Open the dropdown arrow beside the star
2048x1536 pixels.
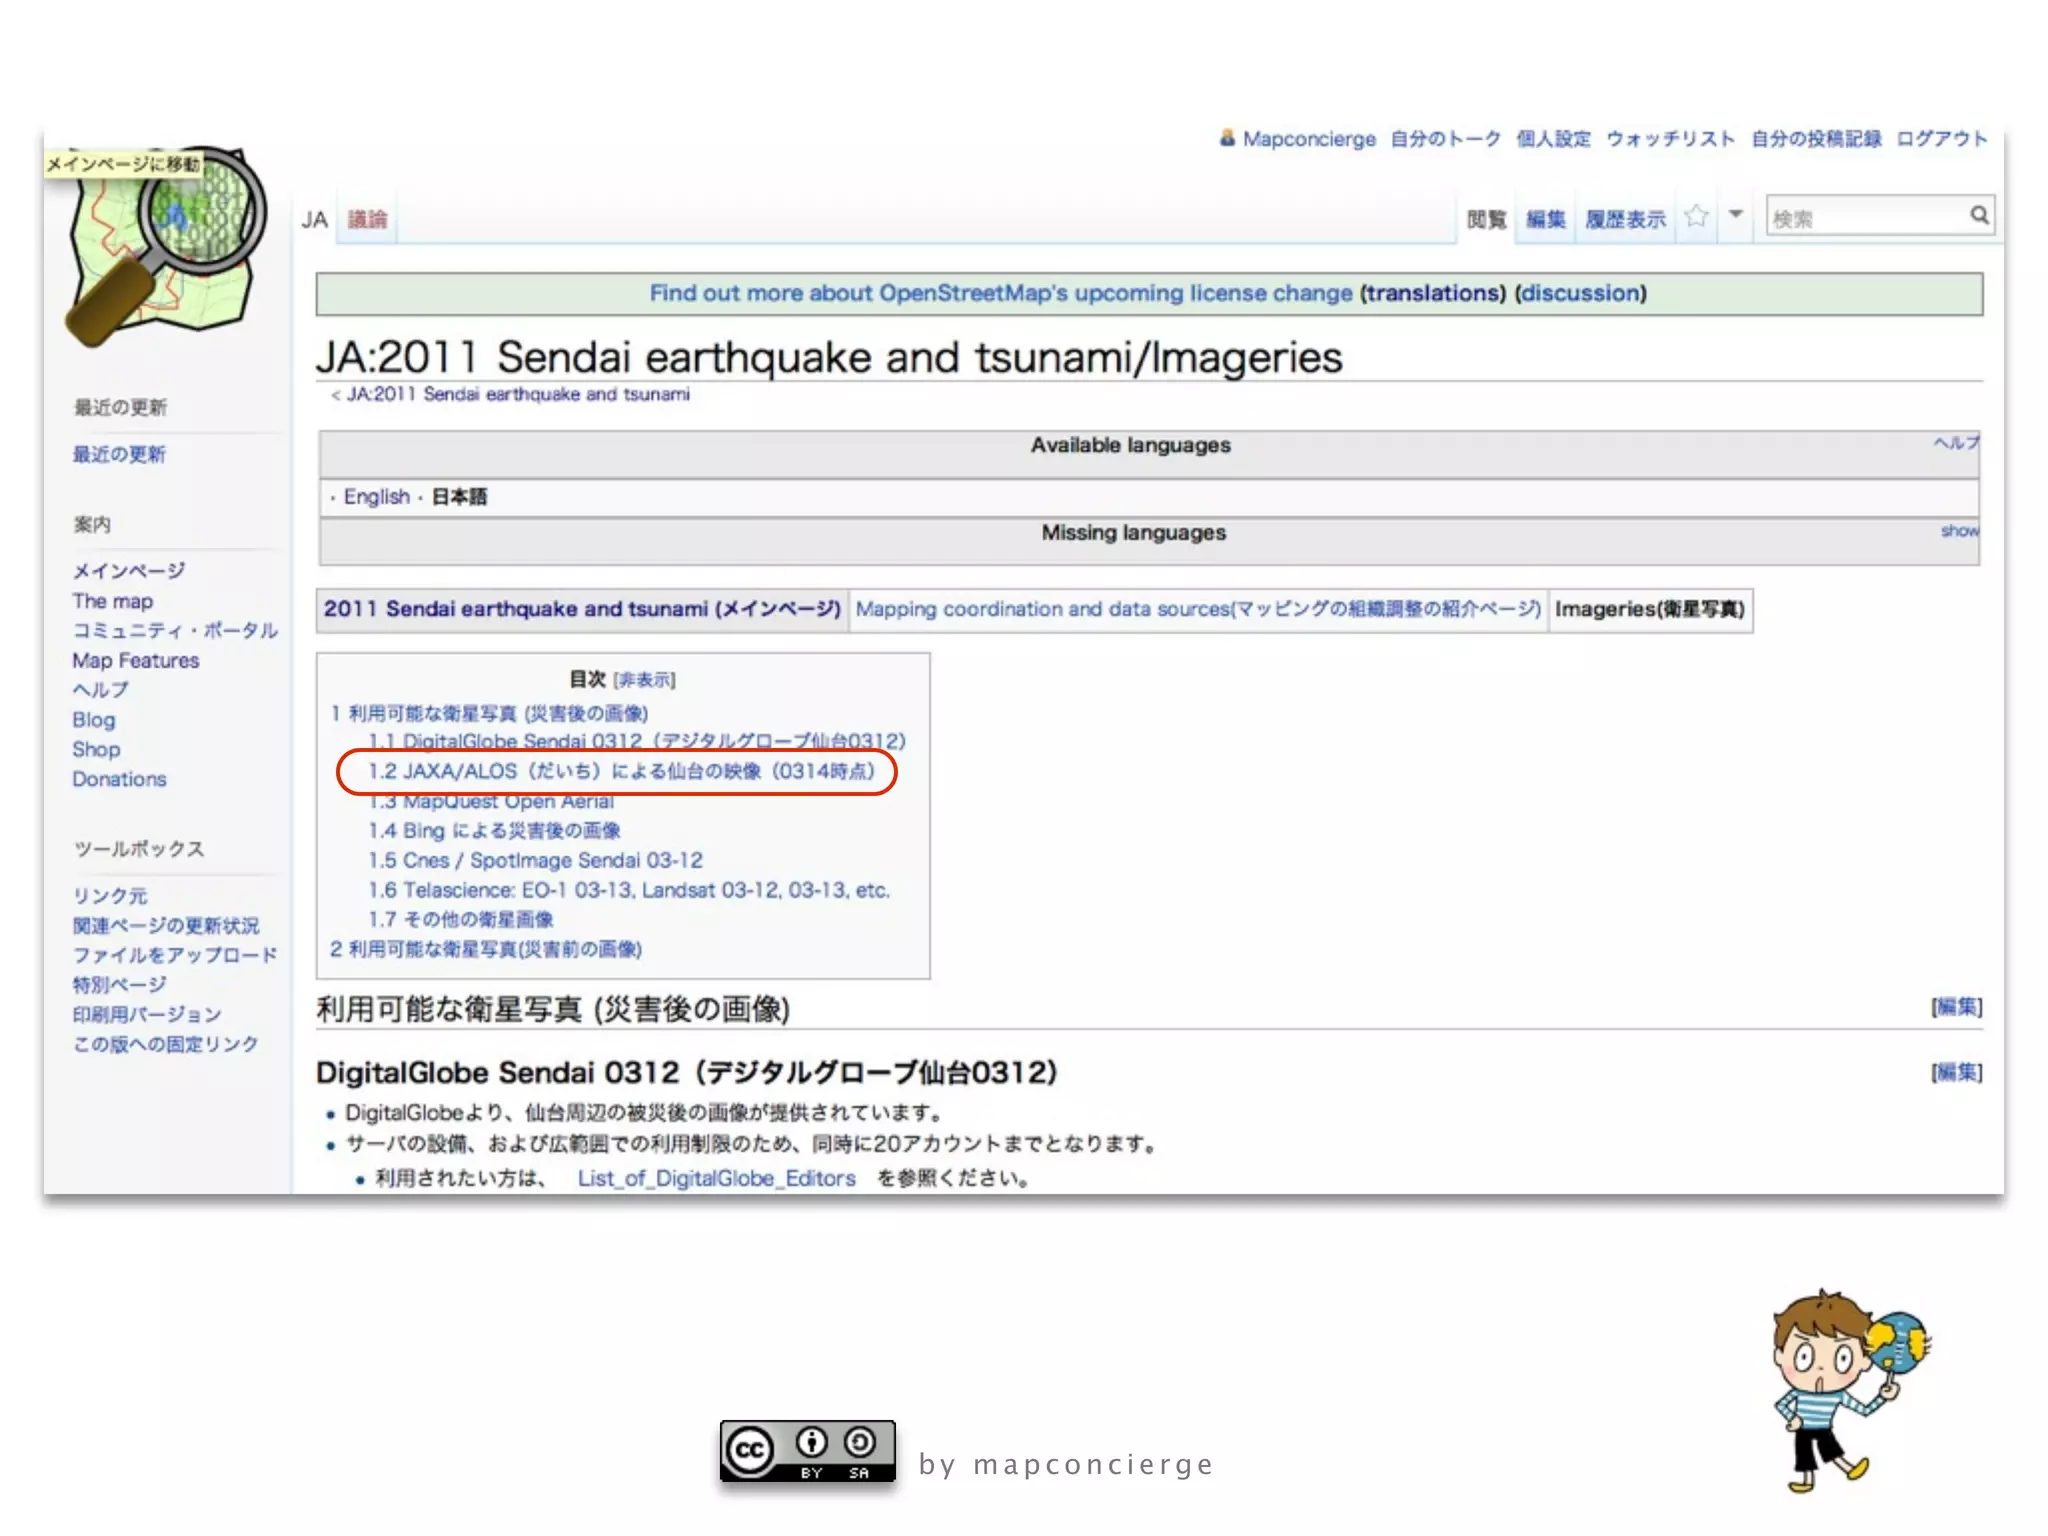1736,214
